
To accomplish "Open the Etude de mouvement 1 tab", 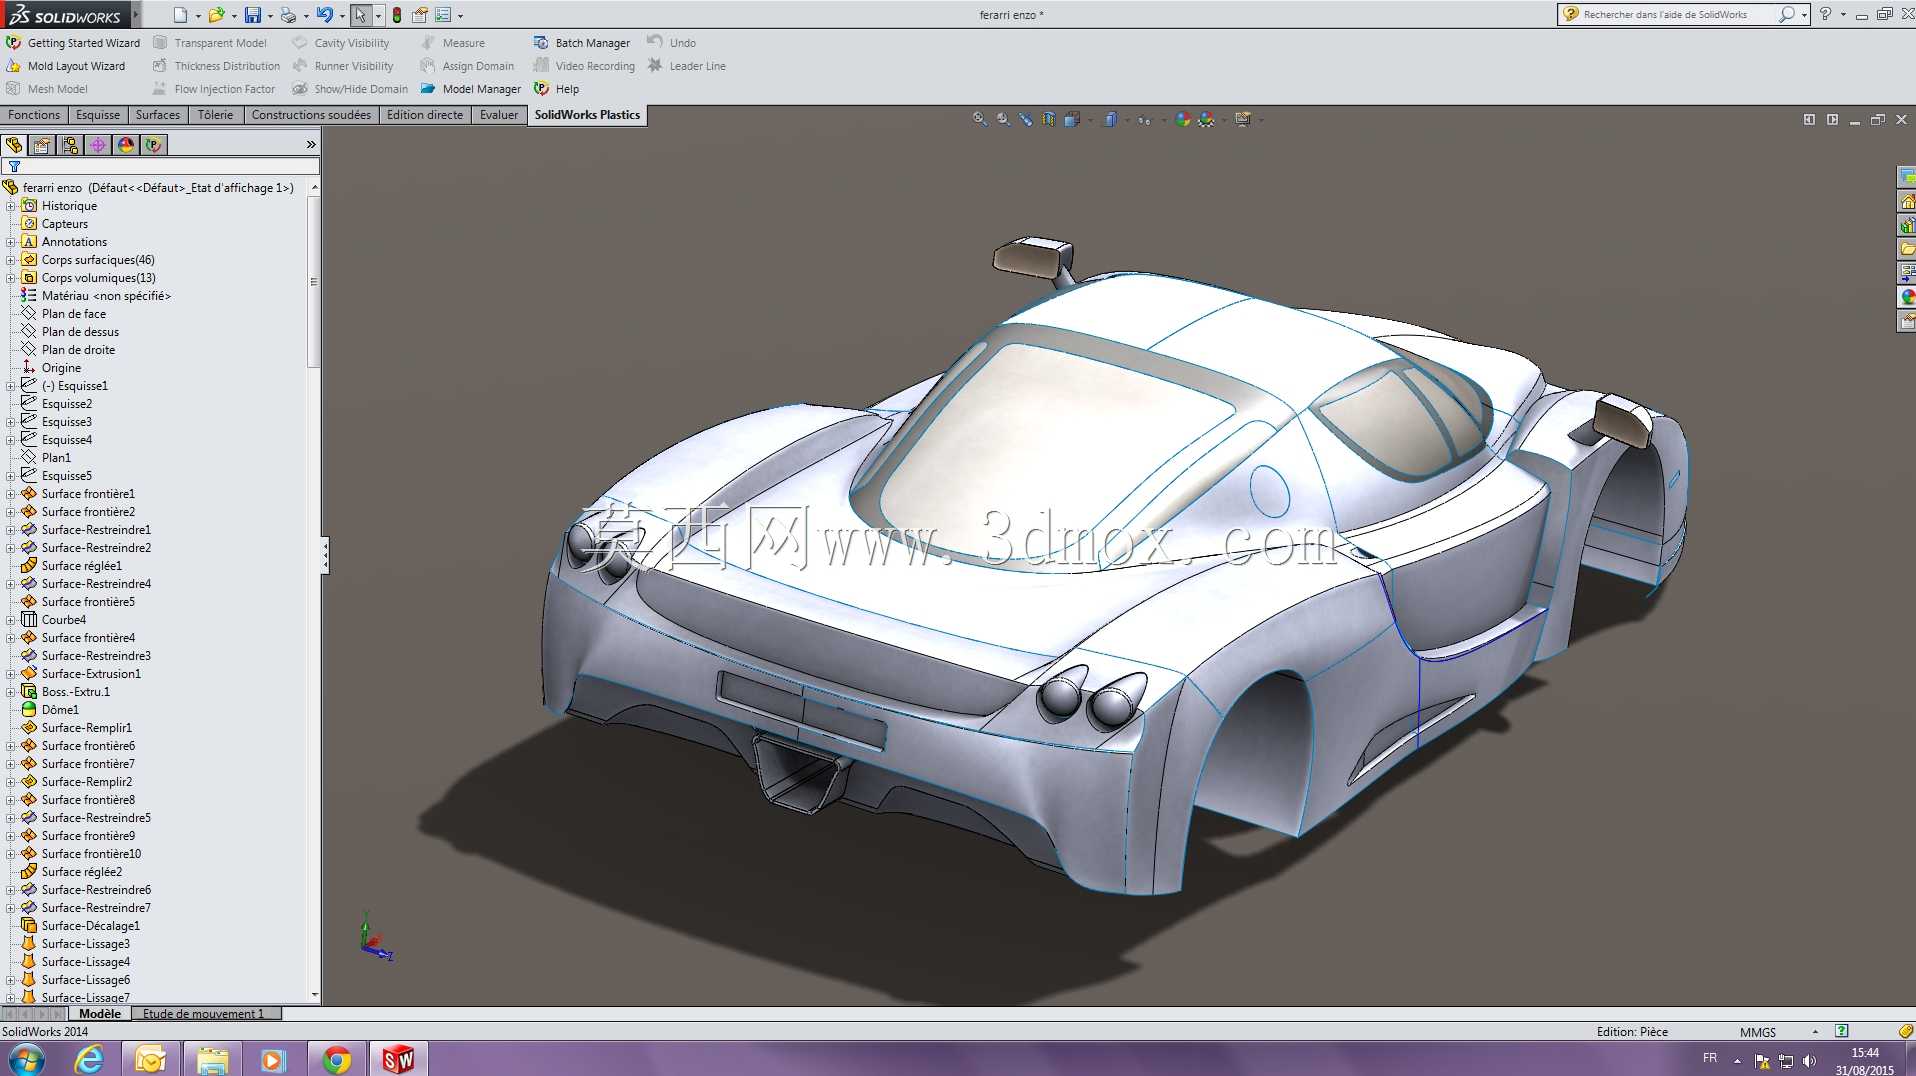I will click(x=204, y=1014).
